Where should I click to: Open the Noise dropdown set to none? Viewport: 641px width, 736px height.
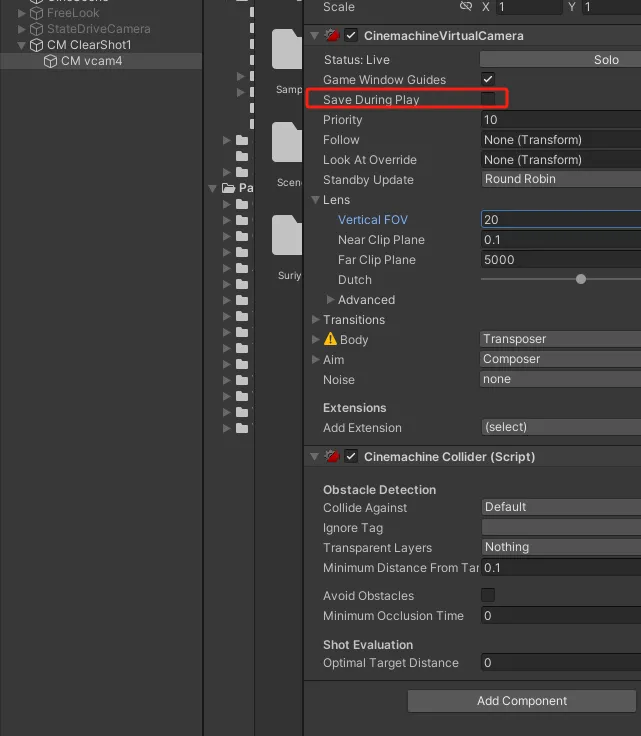tap(561, 379)
